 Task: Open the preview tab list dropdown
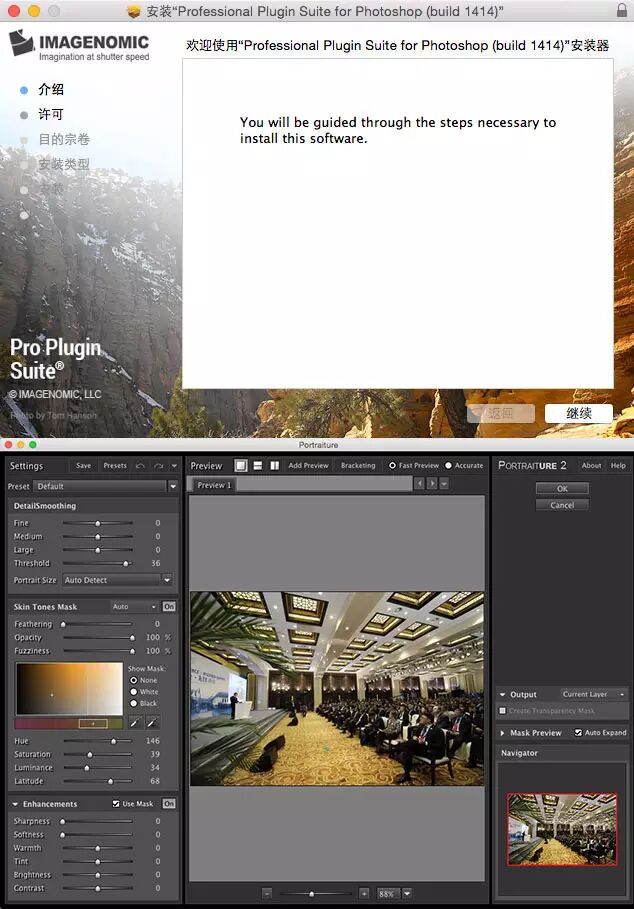coord(444,483)
